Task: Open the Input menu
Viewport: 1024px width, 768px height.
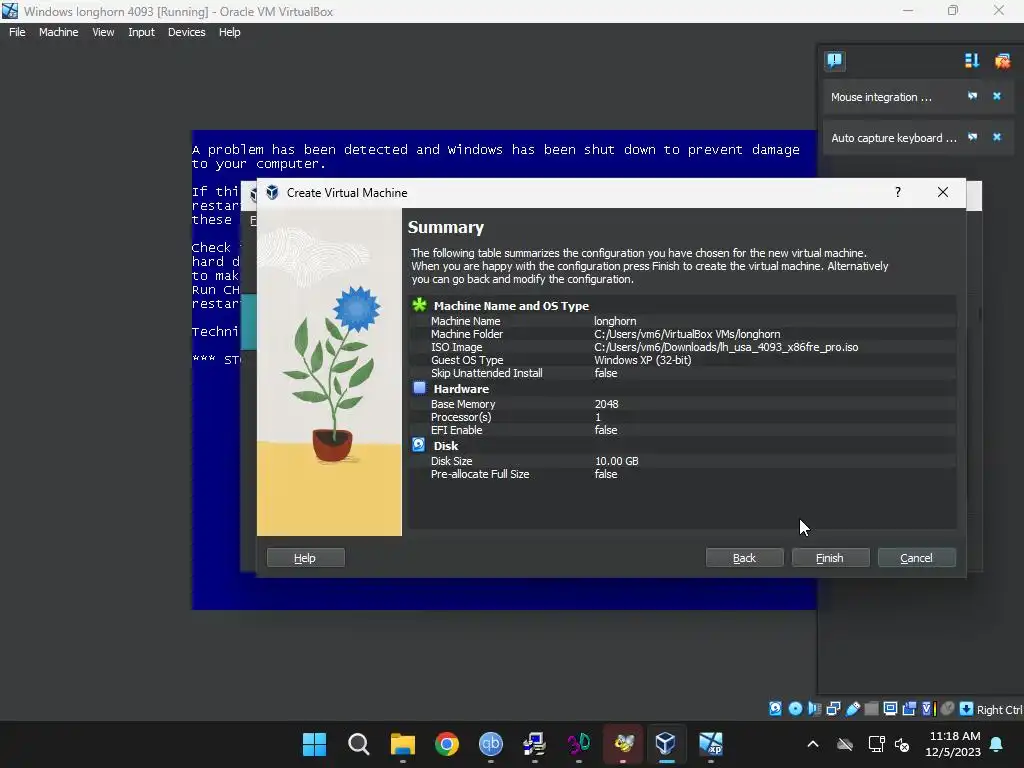Action: [x=141, y=32]
